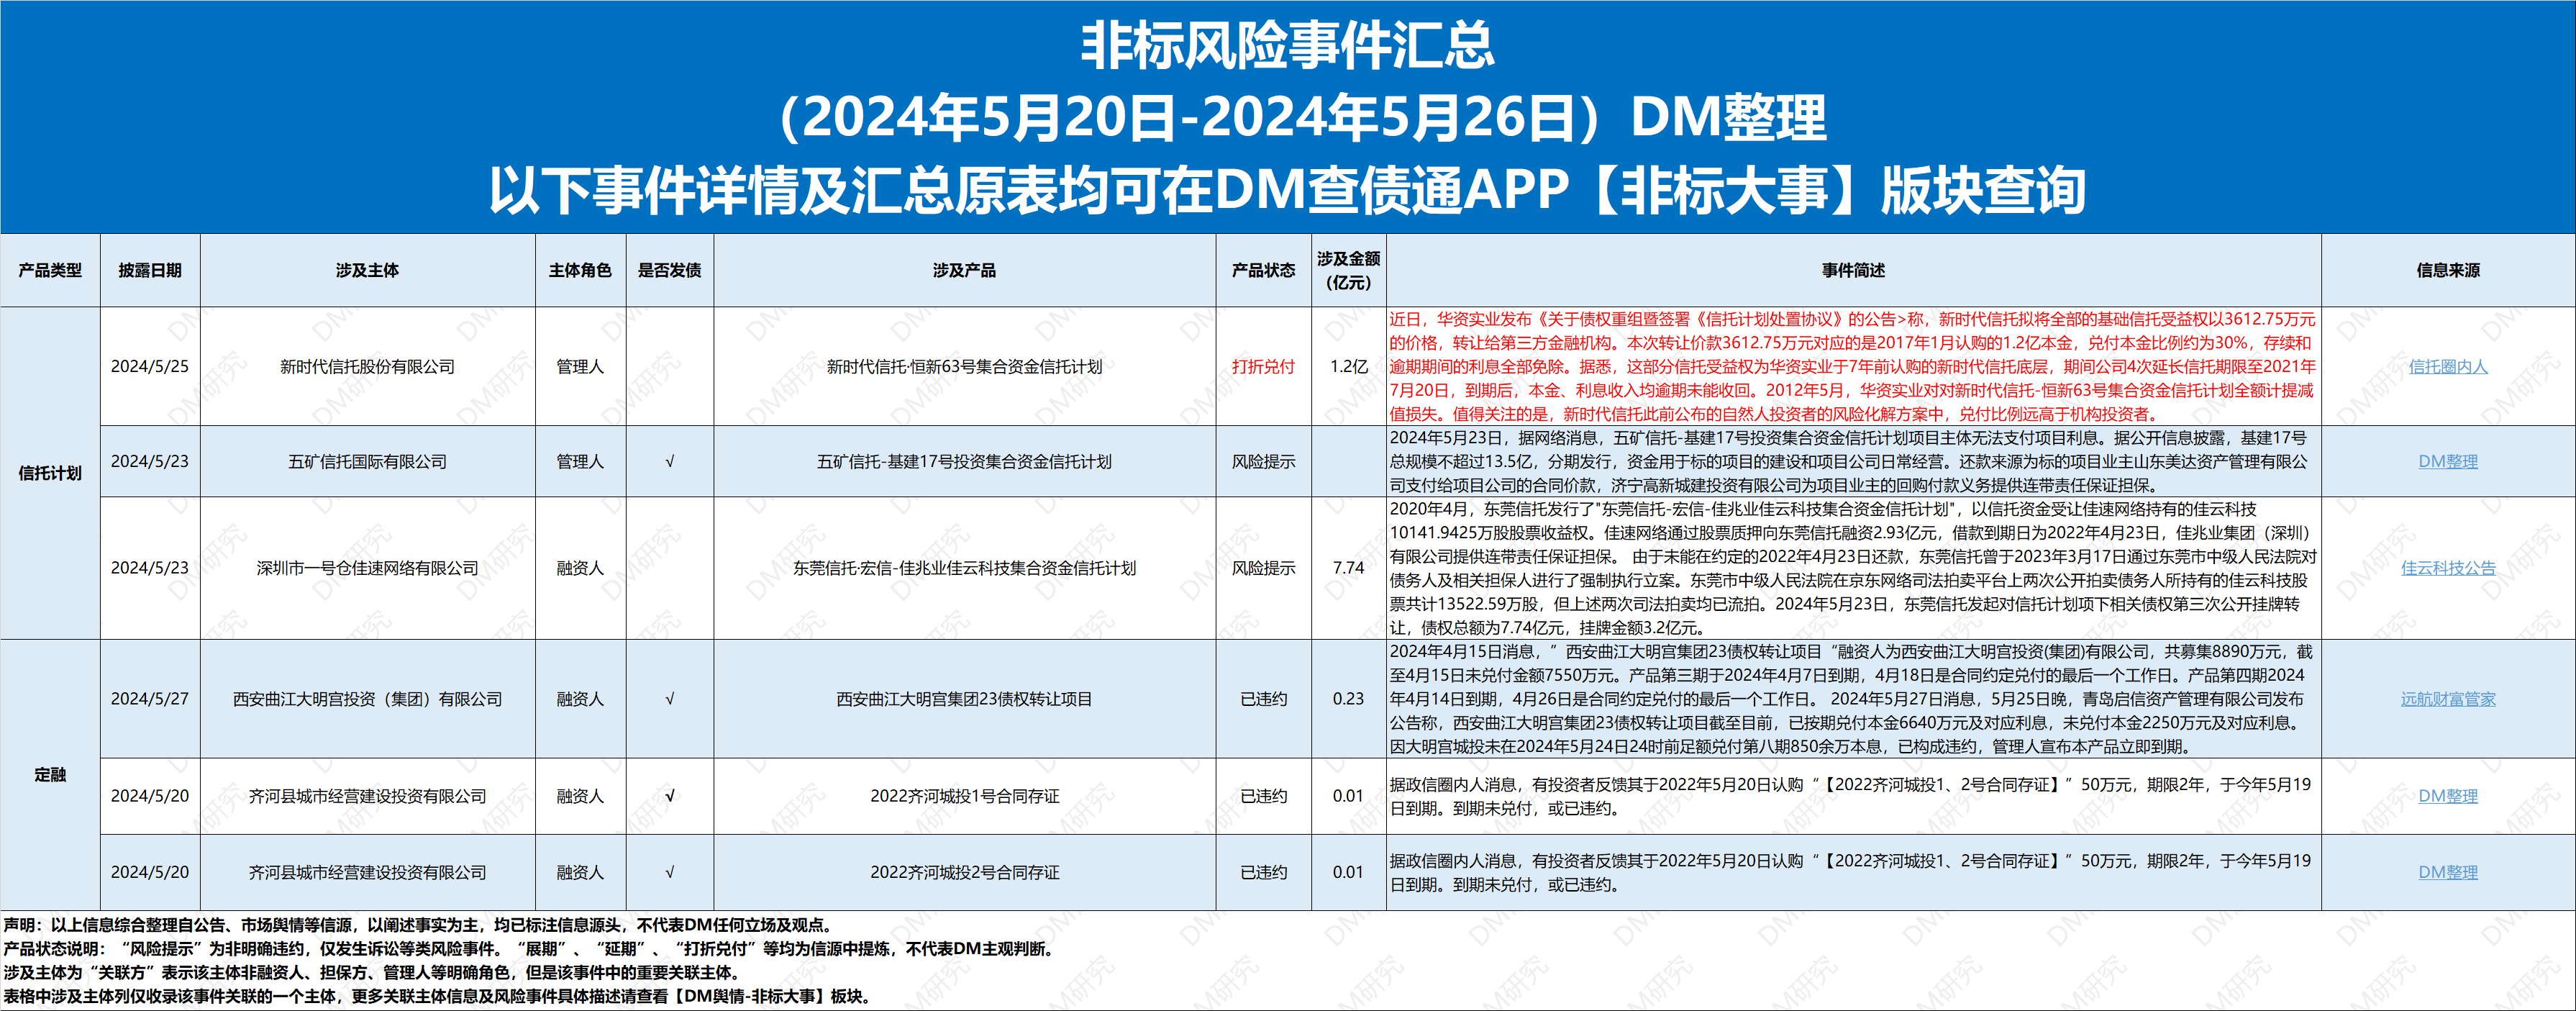The image size is (2576, 1011).
Task: Select the 东莞信托·宏信-佳兆业佳云科技集合资金信托计划 cell
Action: click(x=964, y=568)
